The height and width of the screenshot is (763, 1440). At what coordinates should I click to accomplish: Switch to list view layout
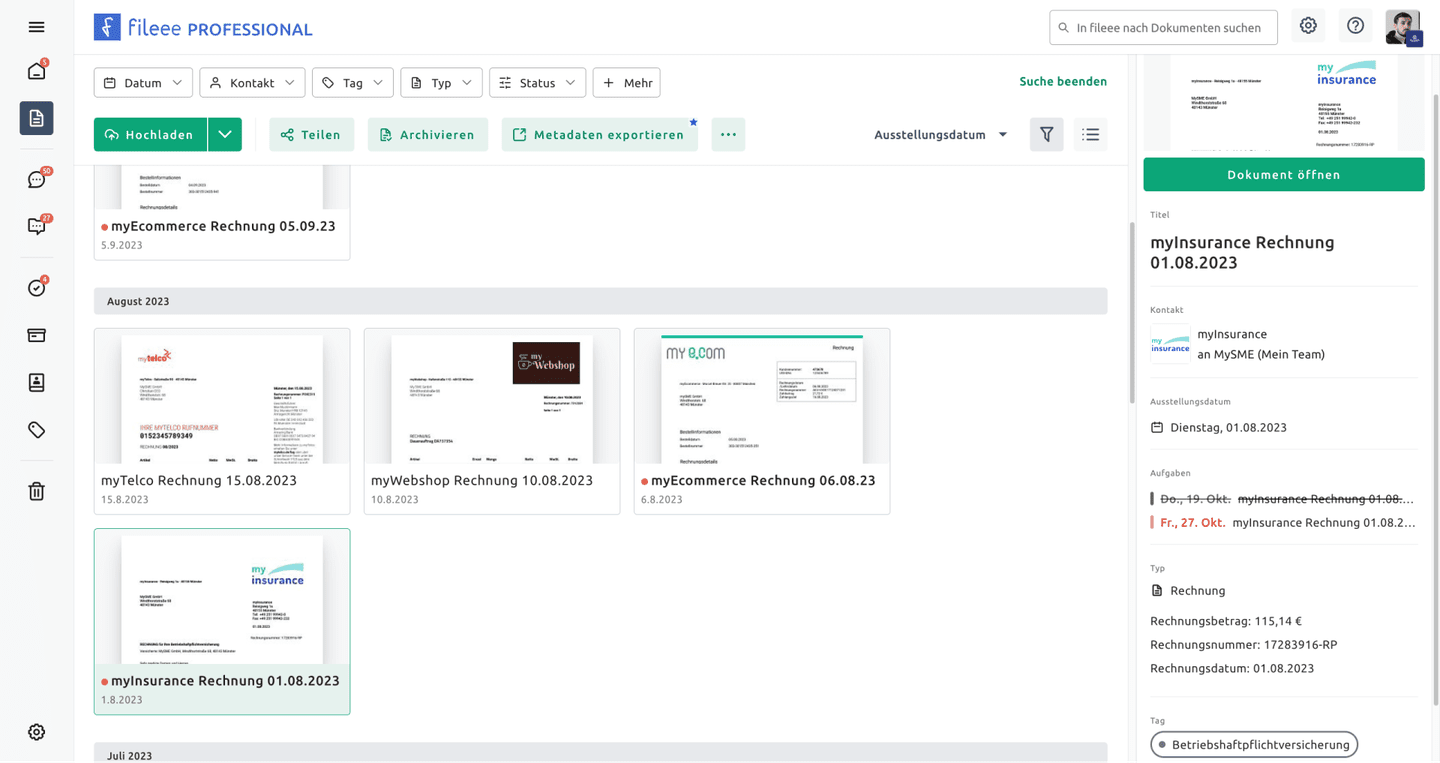click(1091, 135)
